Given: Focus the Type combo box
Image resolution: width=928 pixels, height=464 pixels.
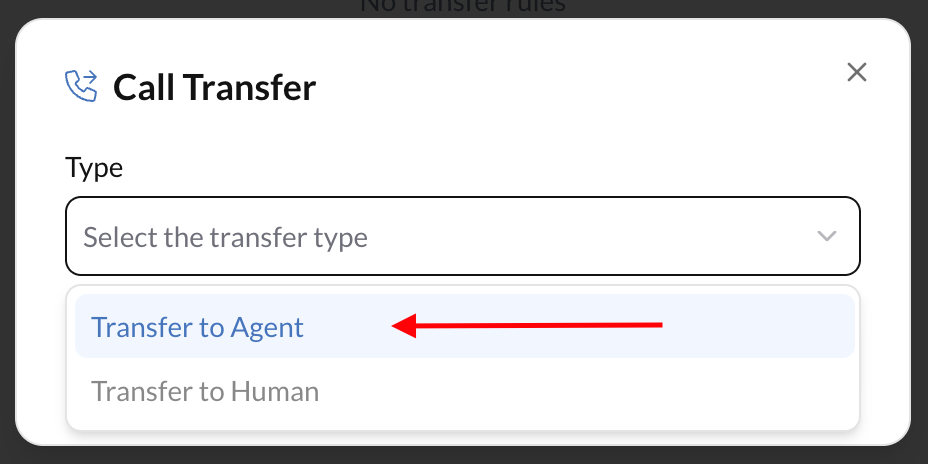Looking at the screenshot, I should [462, 237].
